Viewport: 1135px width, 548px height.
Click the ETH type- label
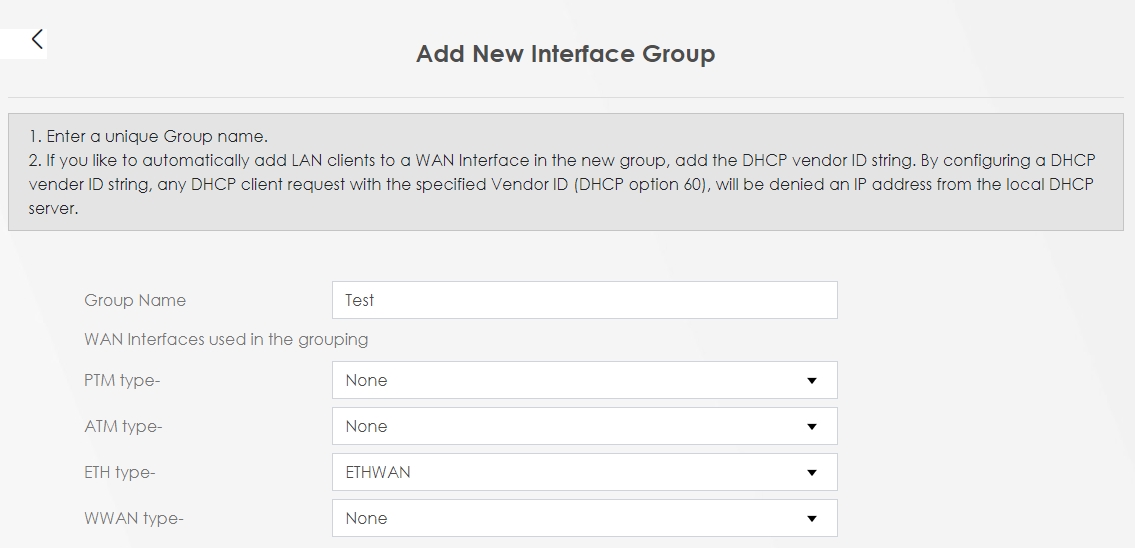120,473
